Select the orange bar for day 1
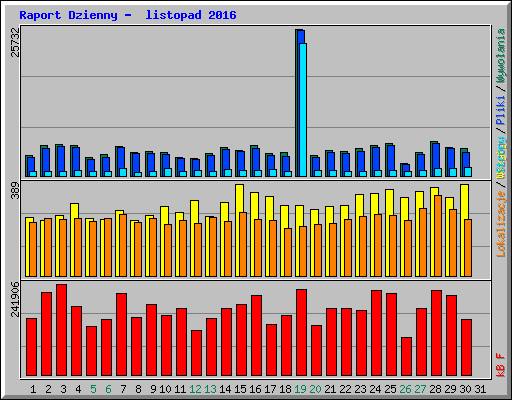The width and height of the screenshot is (512, 400). [33, 249]
